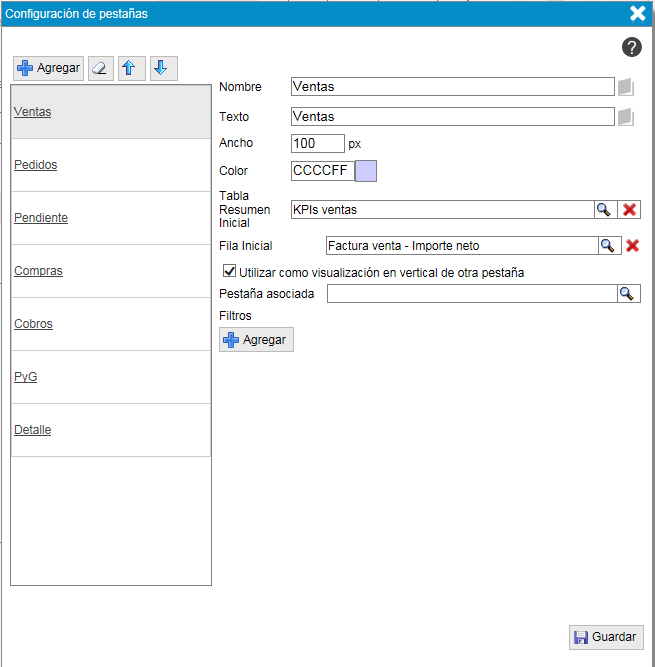Open the lavender color swatch picker

click(x=366, y=171)
